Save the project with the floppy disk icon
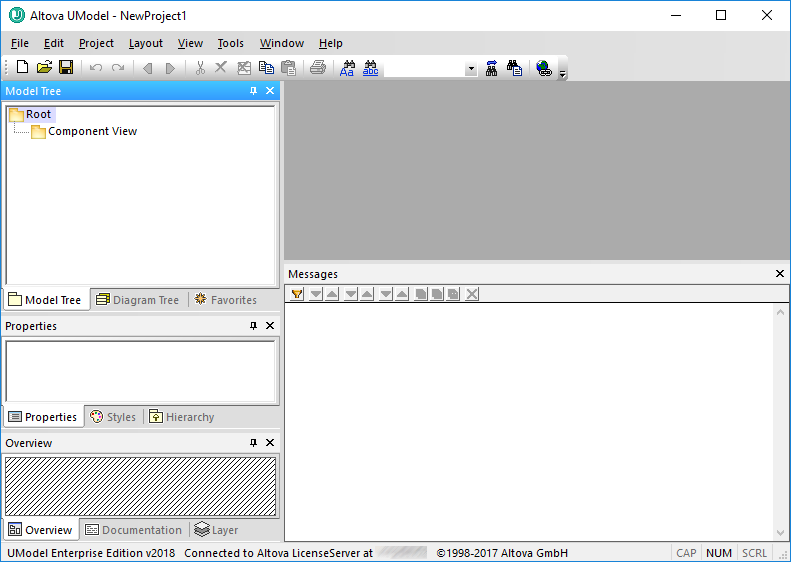This screenshot has height=562, width=791. [x=66, y=68]
